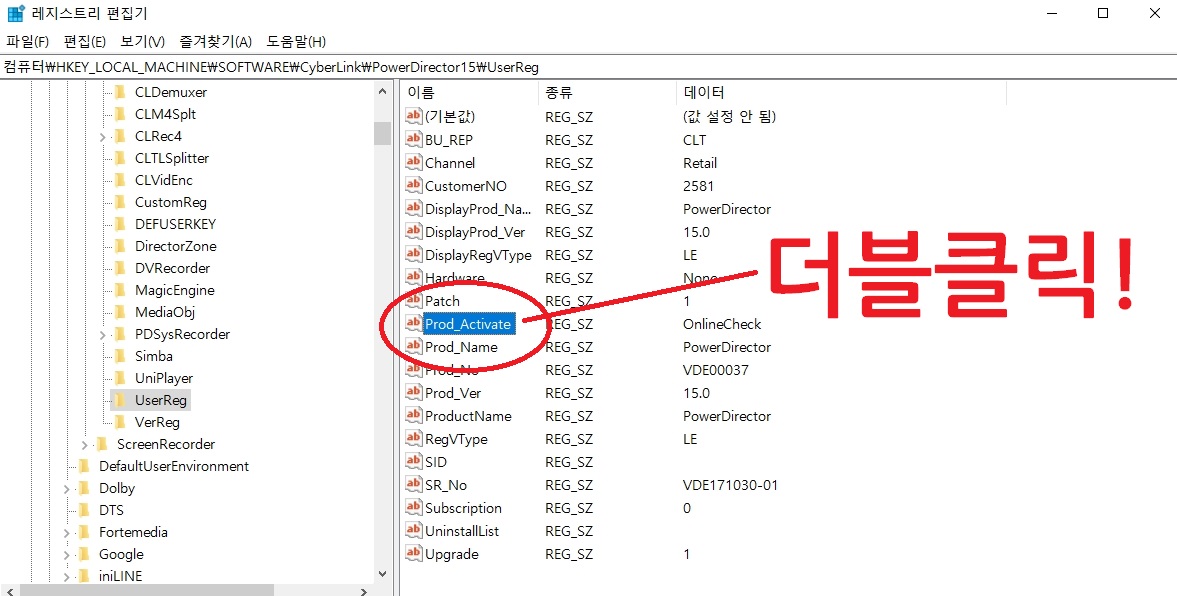
Task: Click the string icon next to (기본값)
Action: click(x=414, y=116)
